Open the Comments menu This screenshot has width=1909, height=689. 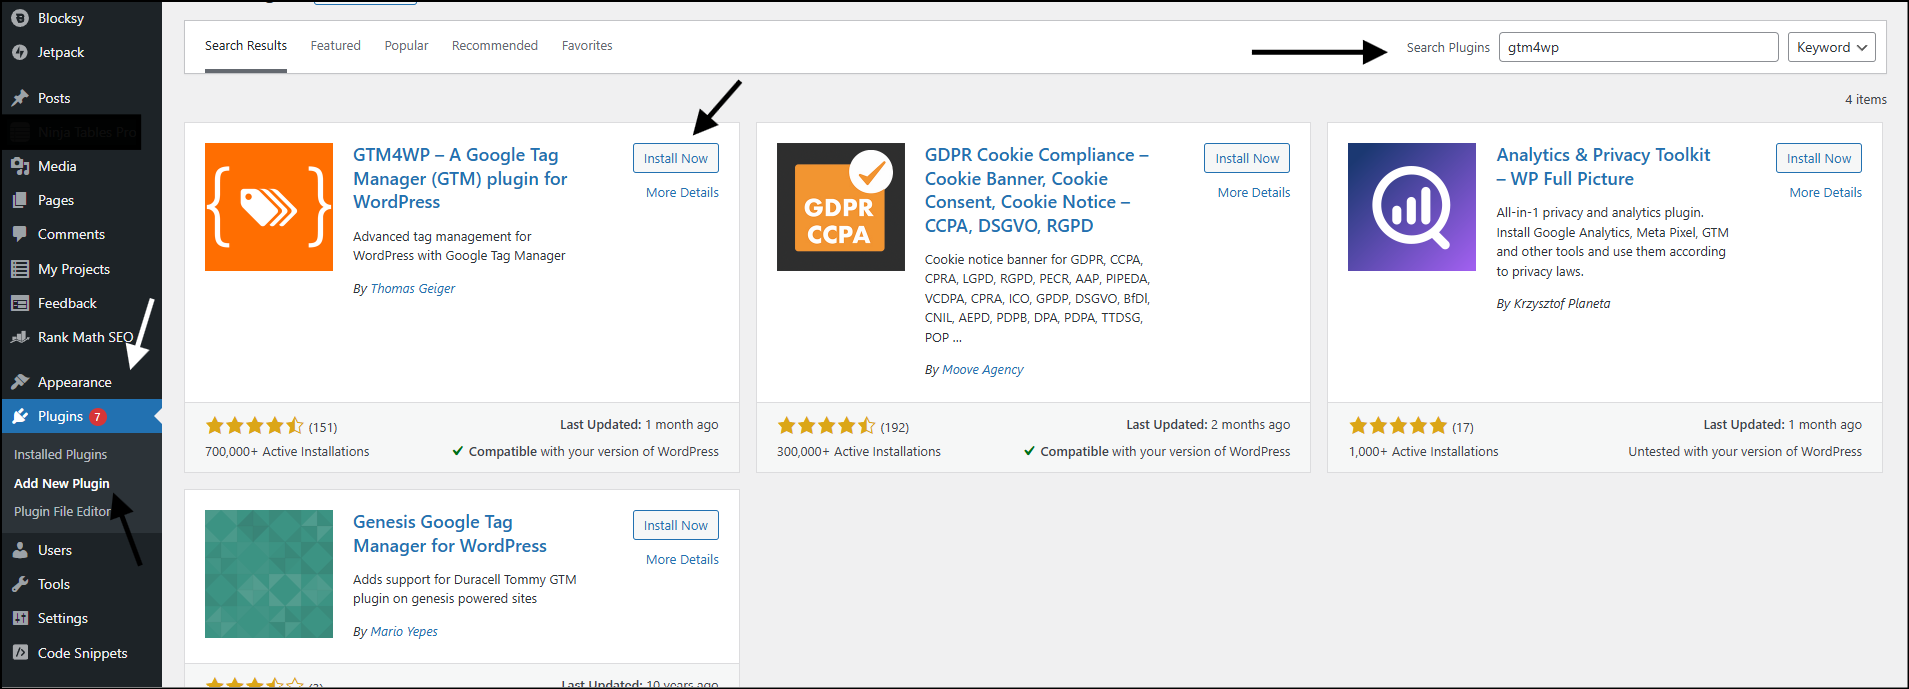coord(81,234)
